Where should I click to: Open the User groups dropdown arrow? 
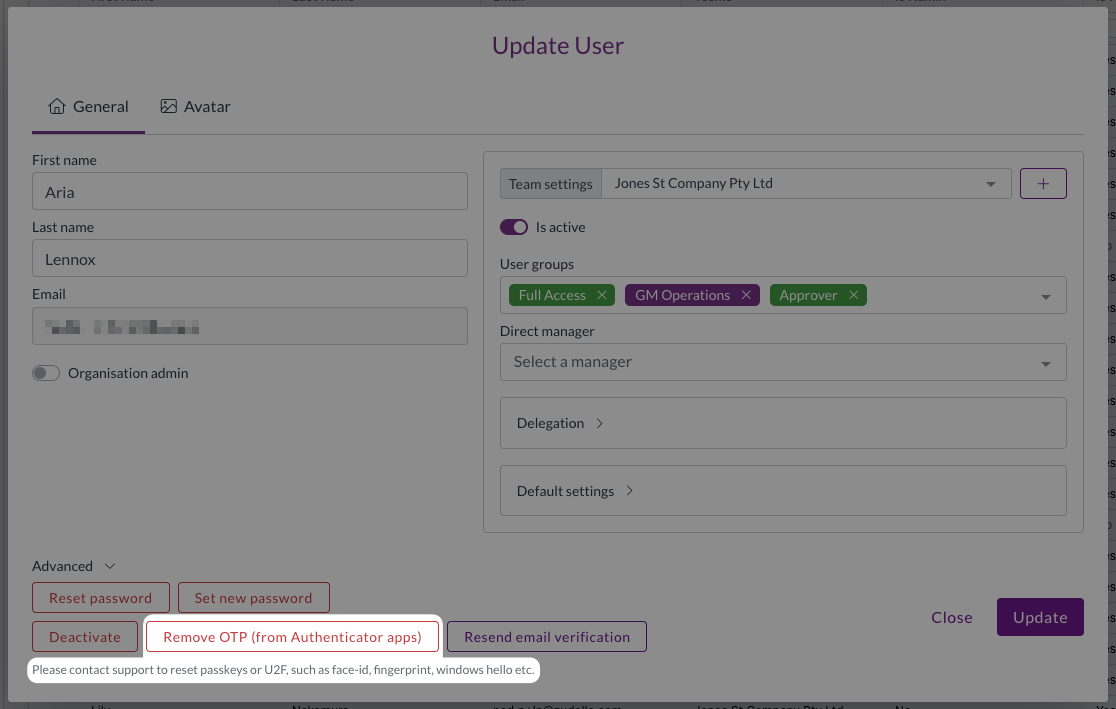point(1046,296)
